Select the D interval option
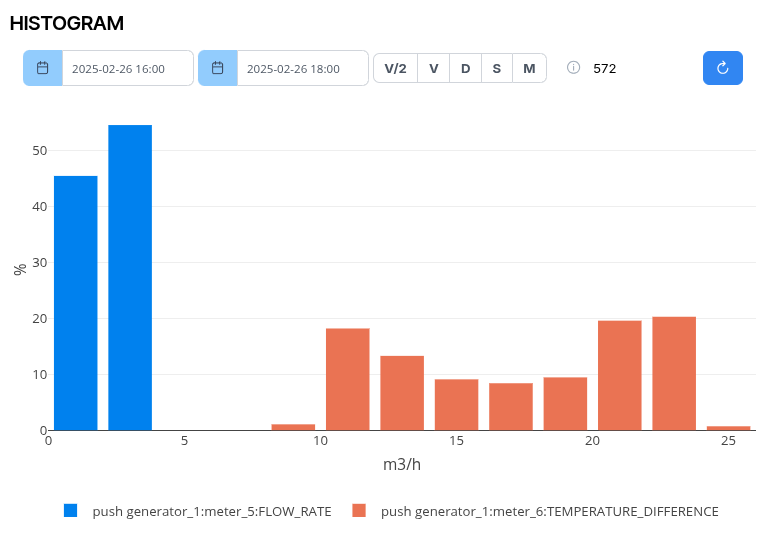This screenshot has height=534, width=761. [x=465, y=68]
